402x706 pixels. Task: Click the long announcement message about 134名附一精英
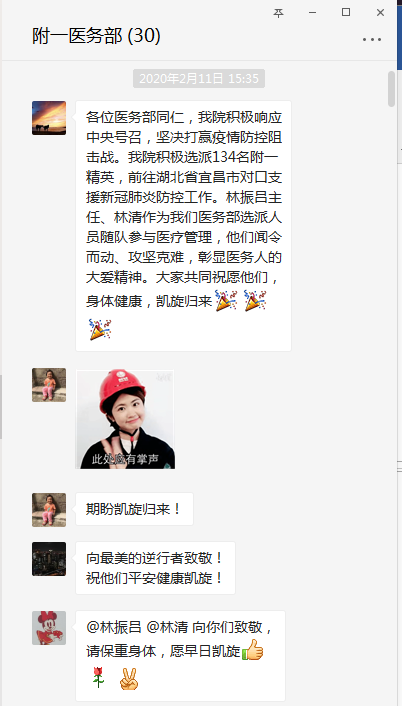click(183, 226)
